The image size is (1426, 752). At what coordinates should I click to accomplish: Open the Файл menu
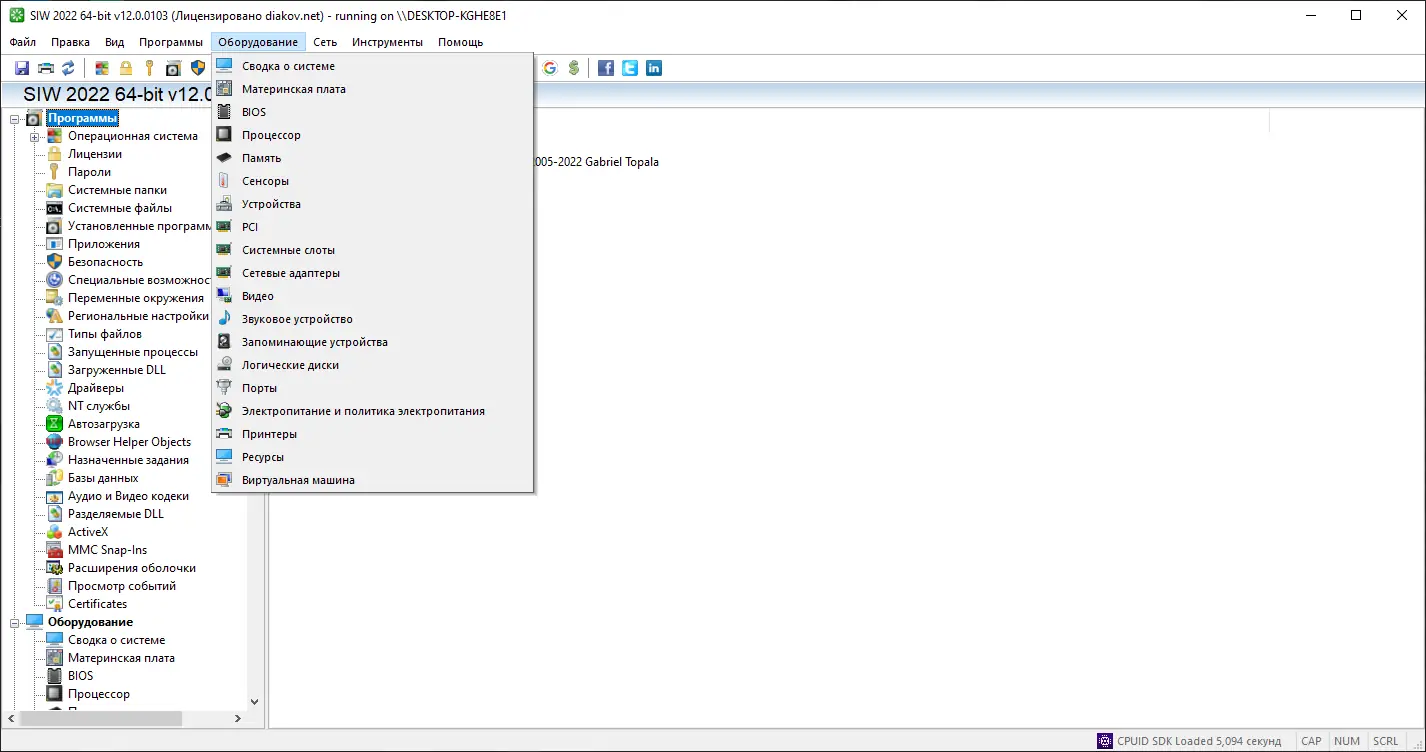point(23,42)
